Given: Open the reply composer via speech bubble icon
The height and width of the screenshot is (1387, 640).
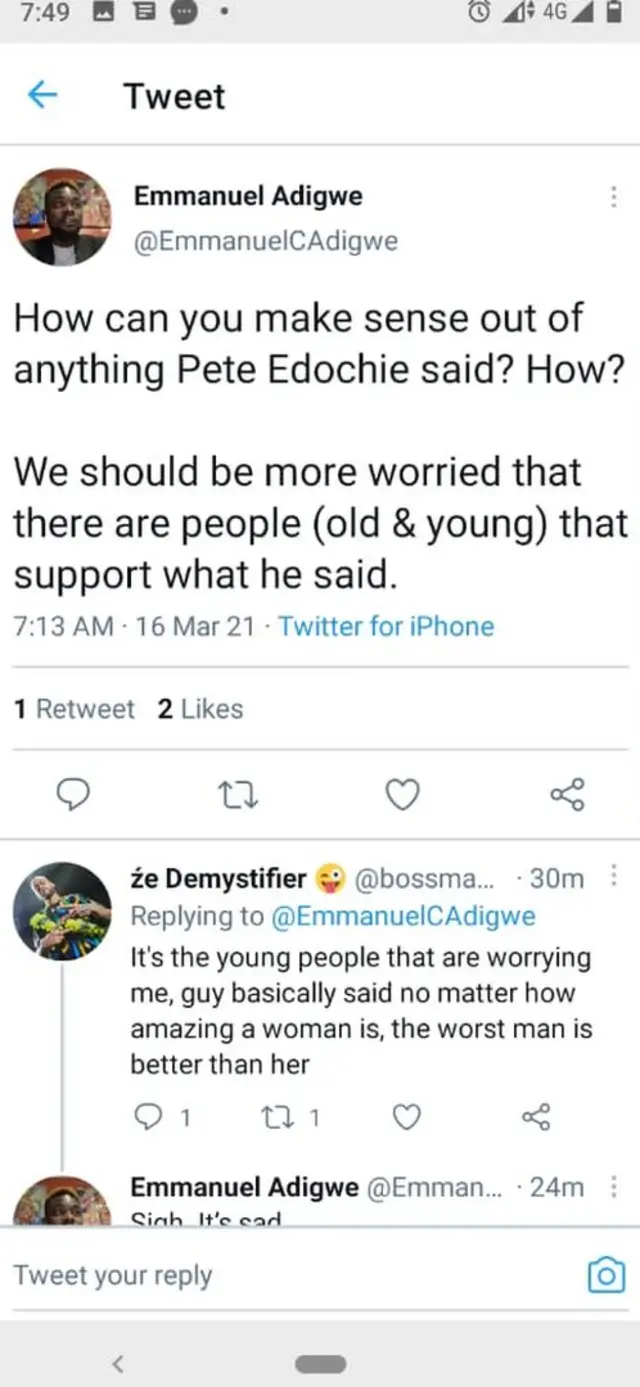Looking at the screenshot, I should point(75,794).
